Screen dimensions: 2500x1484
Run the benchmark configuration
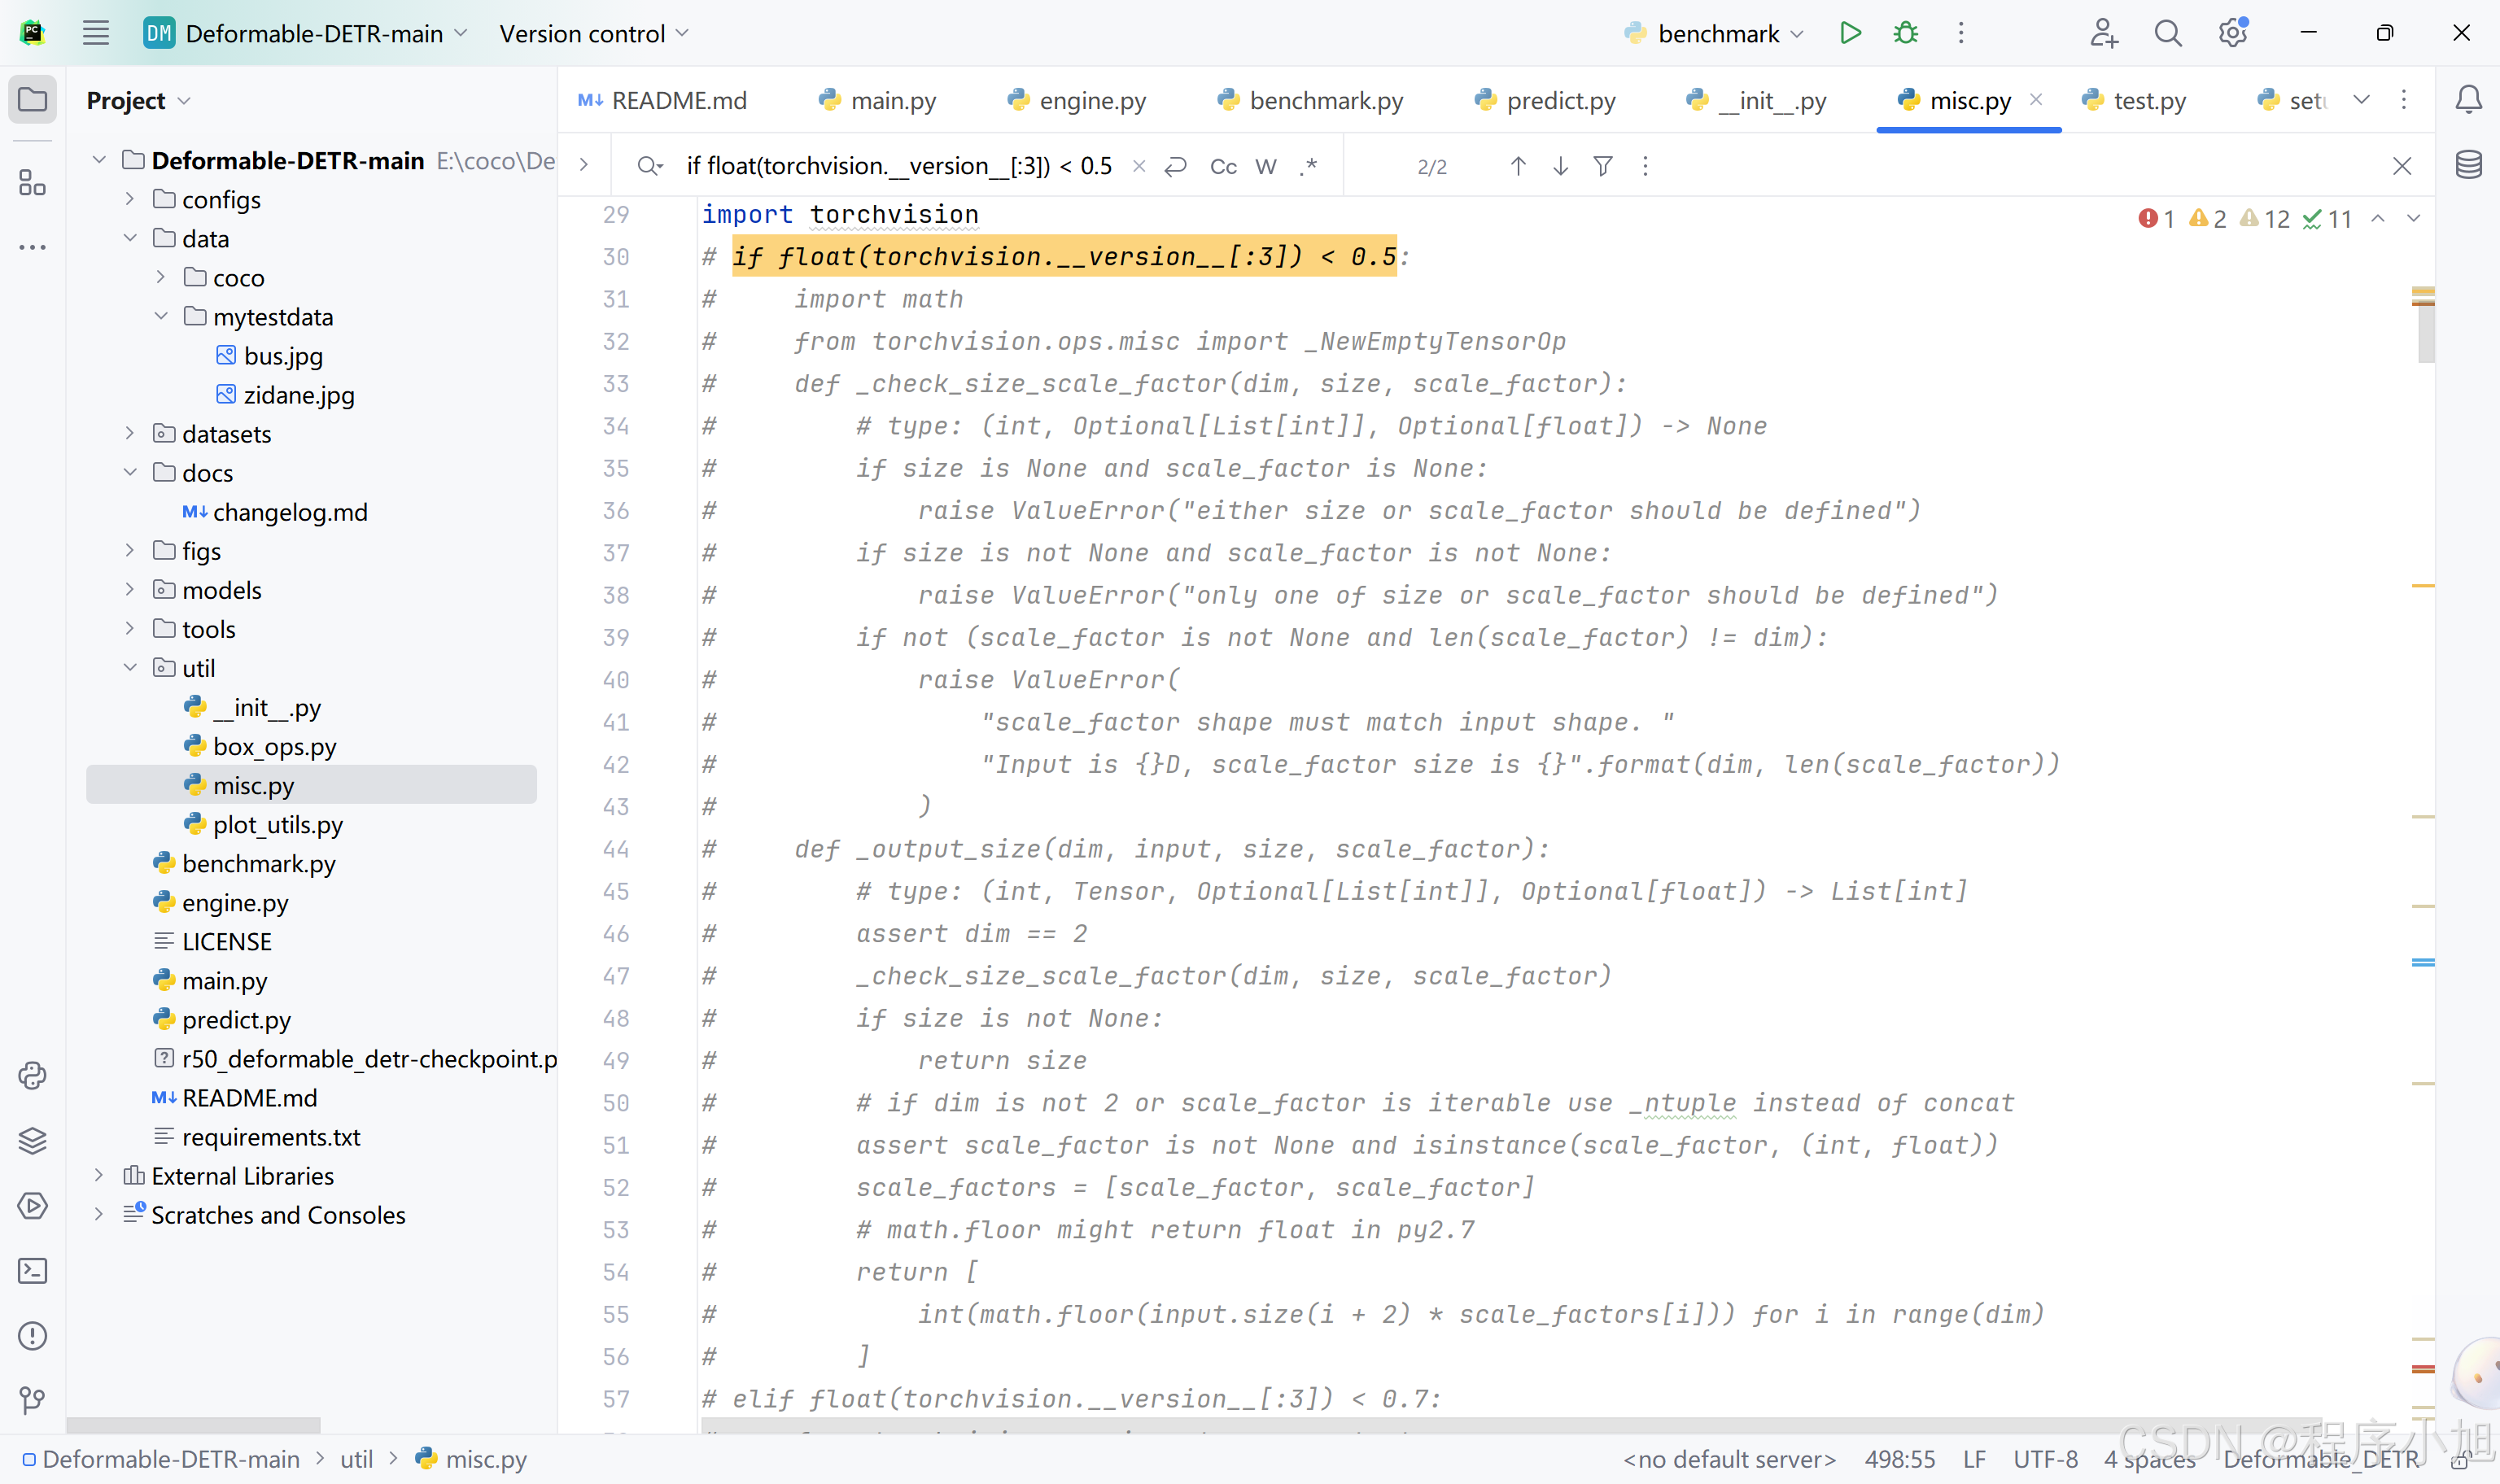click(1850, 33)
